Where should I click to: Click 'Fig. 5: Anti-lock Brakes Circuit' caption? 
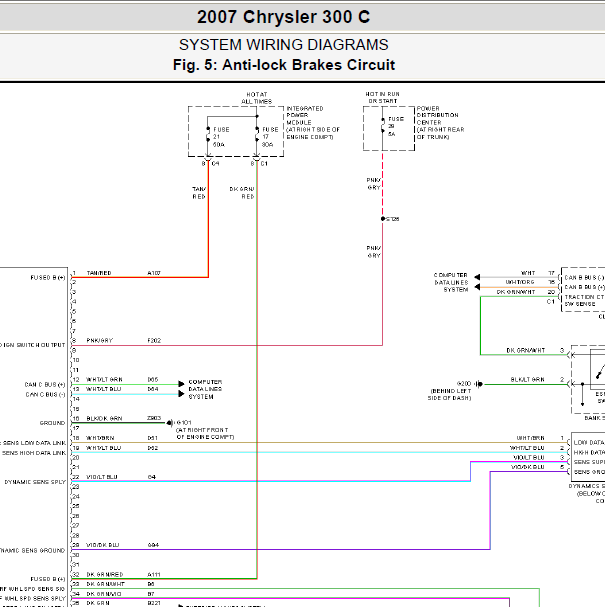(x=284, y=65)
